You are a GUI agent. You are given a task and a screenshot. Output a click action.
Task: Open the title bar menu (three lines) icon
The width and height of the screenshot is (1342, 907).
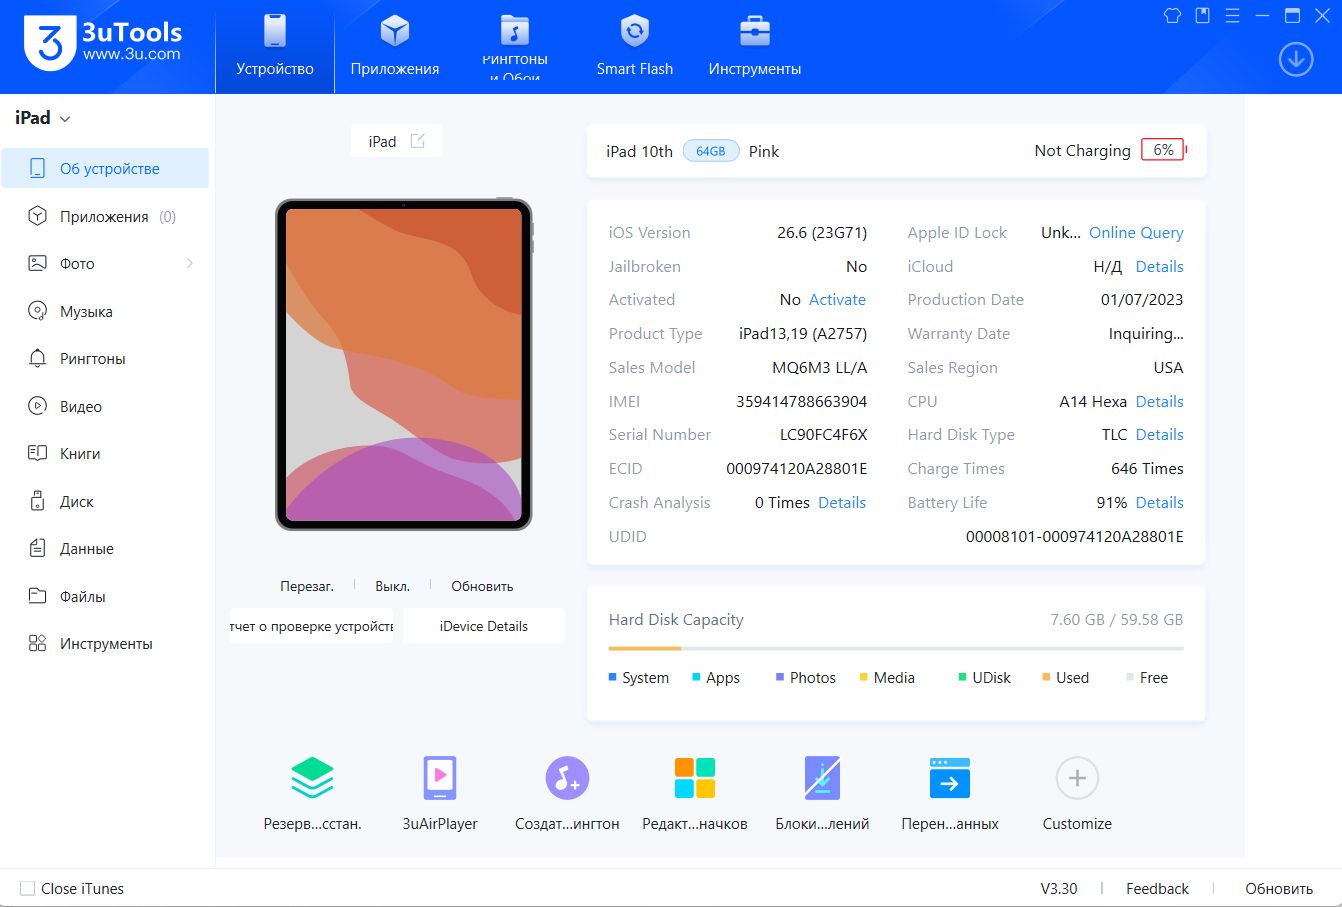pyautogui.click(x=1232, y=15)
